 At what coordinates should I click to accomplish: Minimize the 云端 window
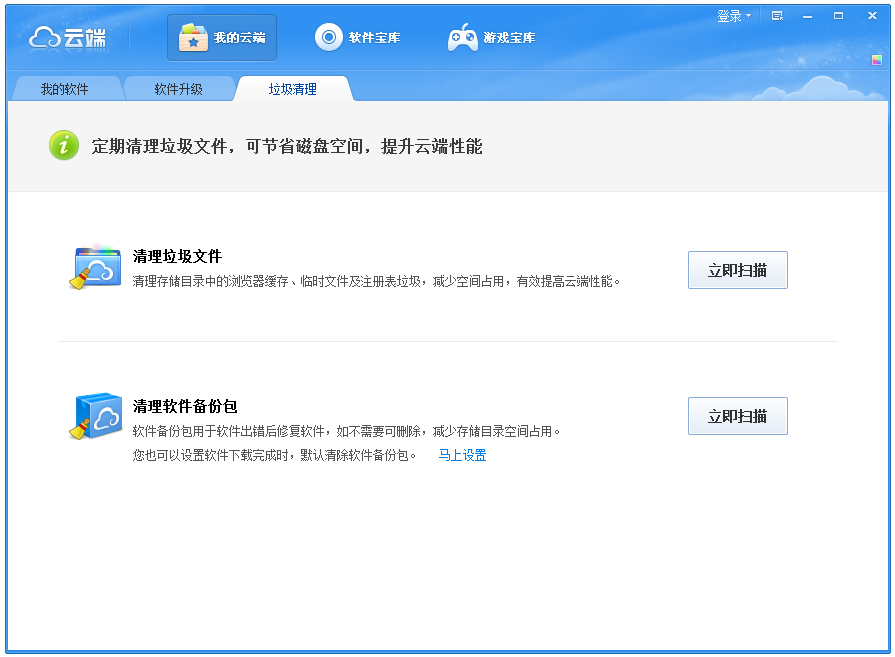click(x=807, y=16)
